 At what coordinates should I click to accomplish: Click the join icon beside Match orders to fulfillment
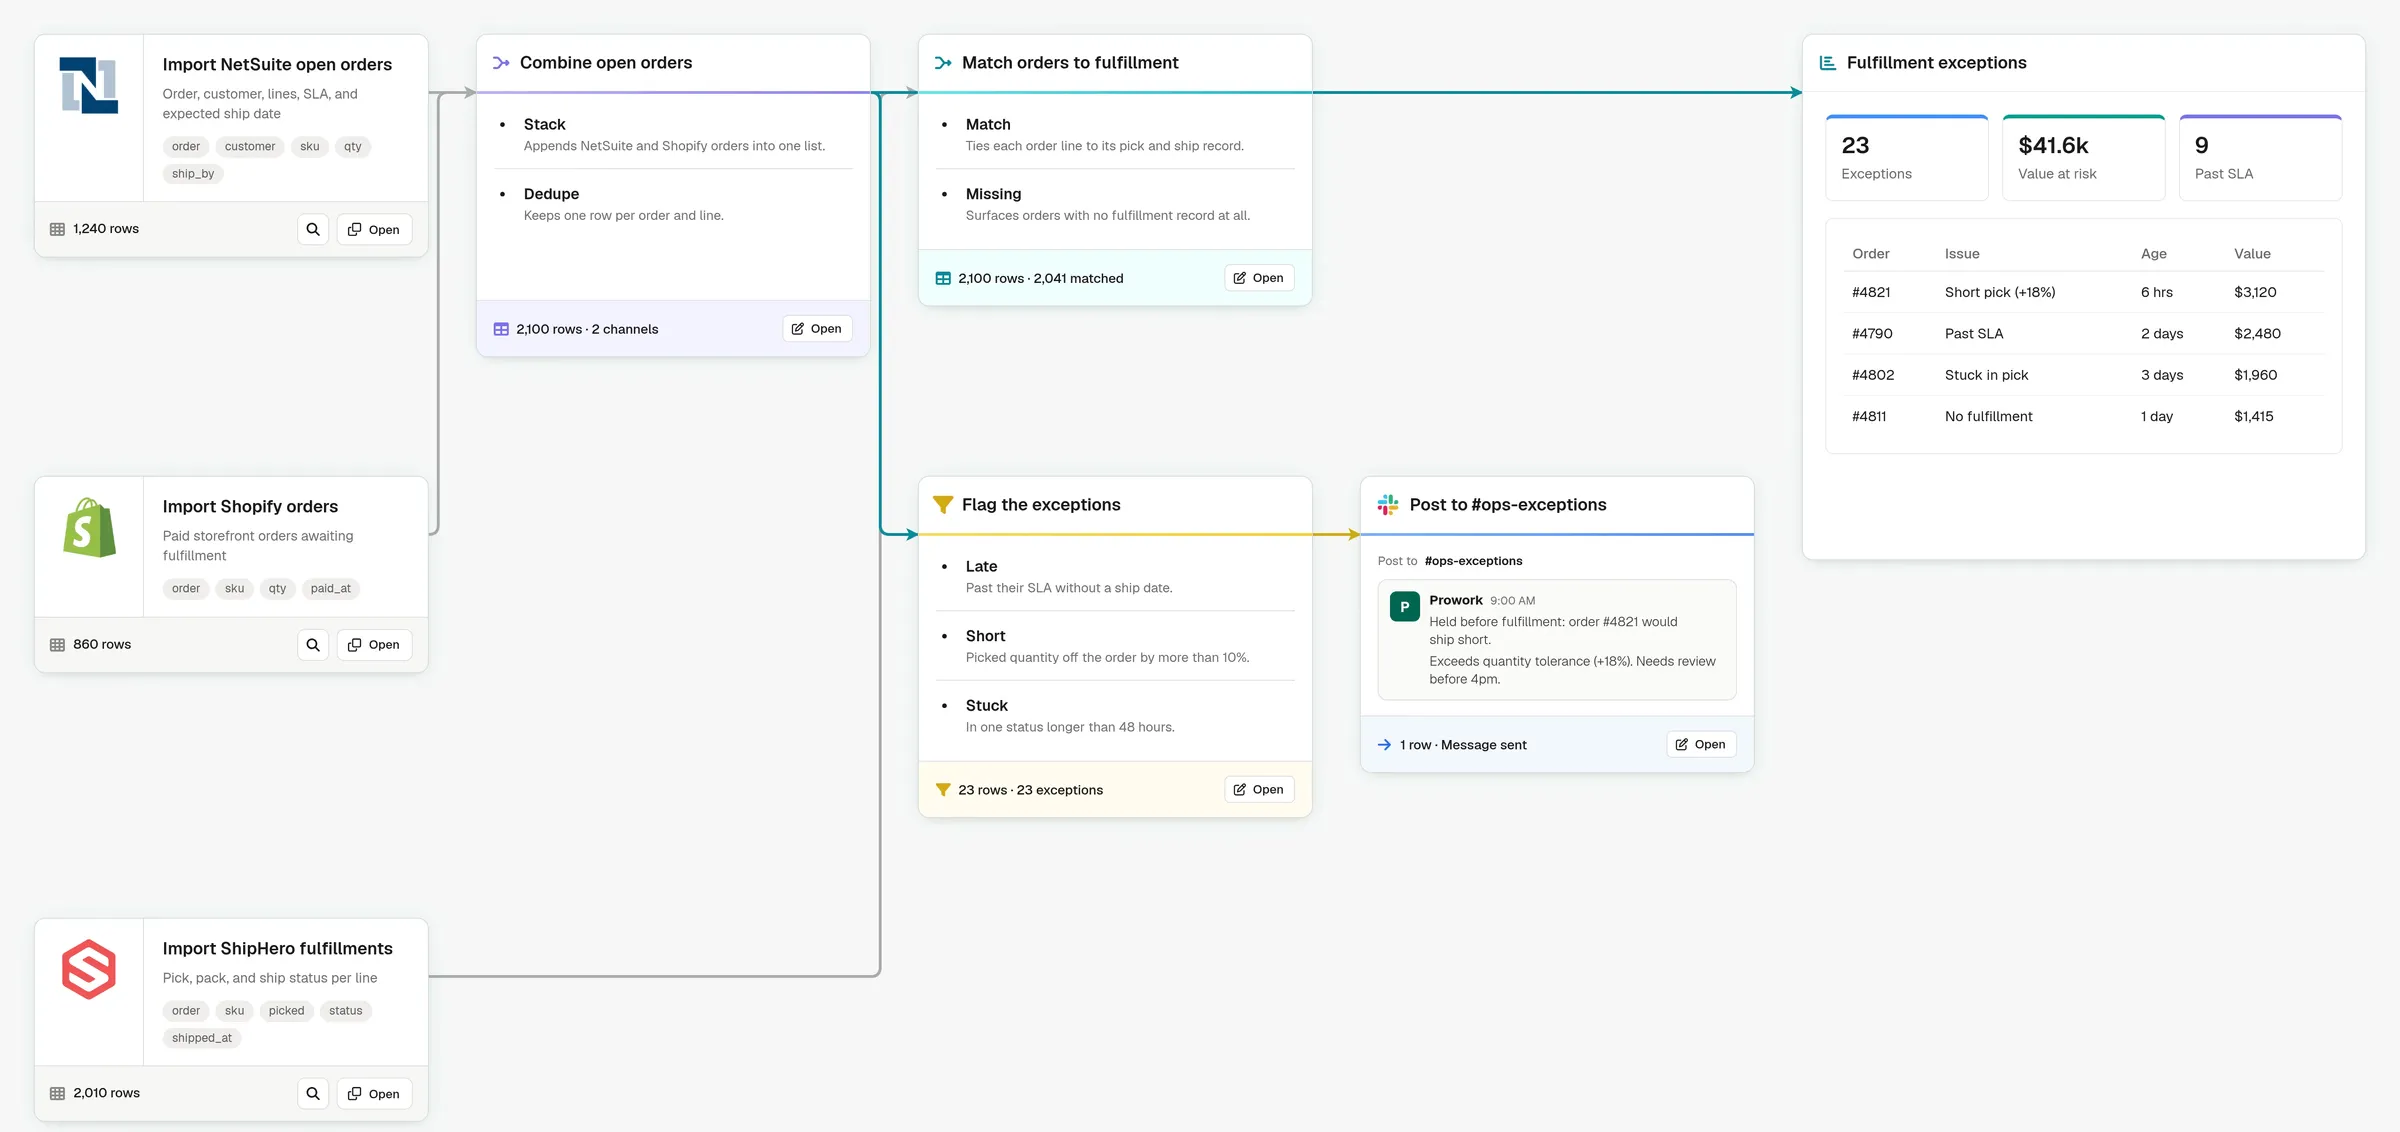pos(943,63)
